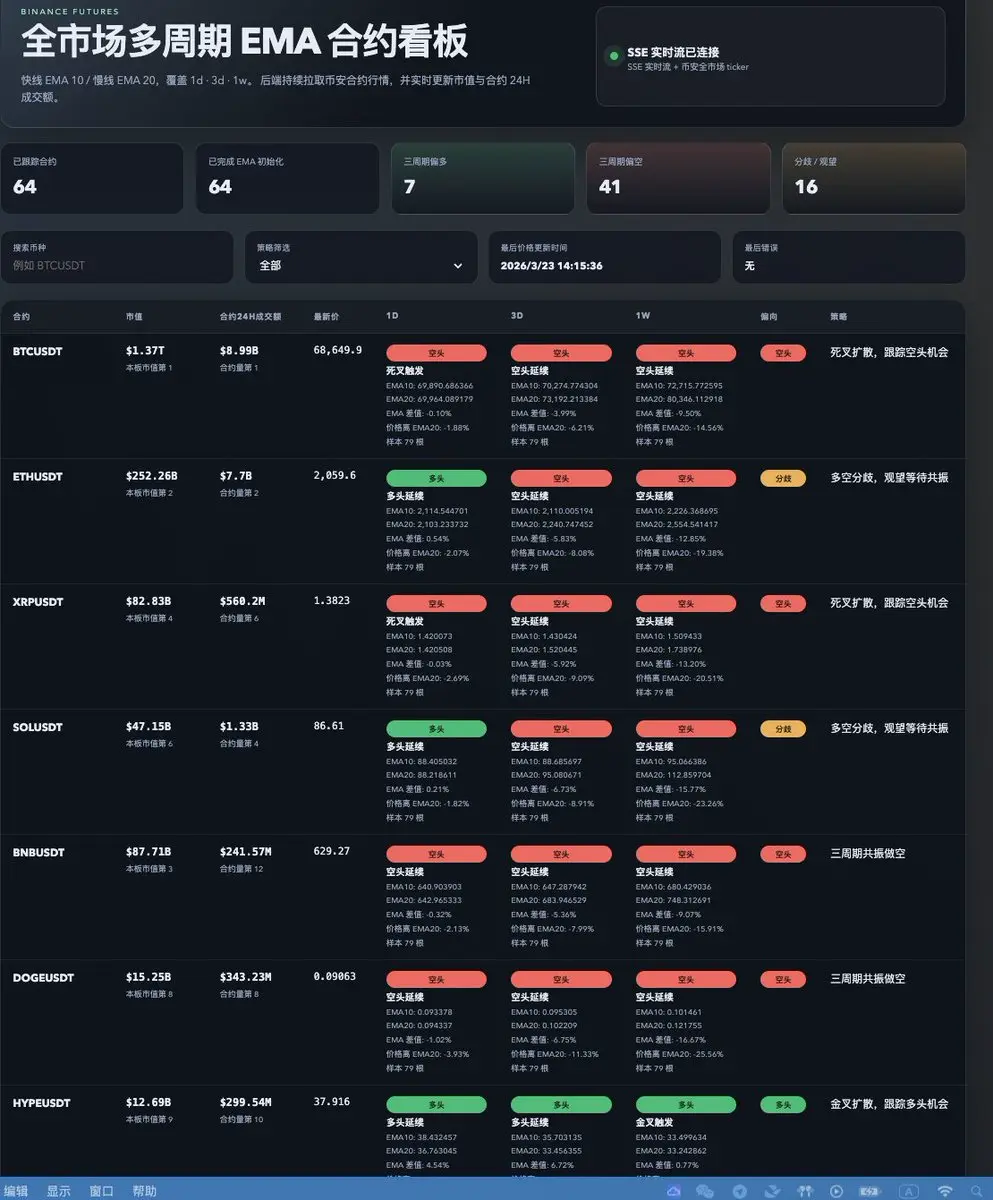Click BTCUSDT market cap $1.37T
Viewport: 993px width, 1200px height.
click(x=145, y=351)
